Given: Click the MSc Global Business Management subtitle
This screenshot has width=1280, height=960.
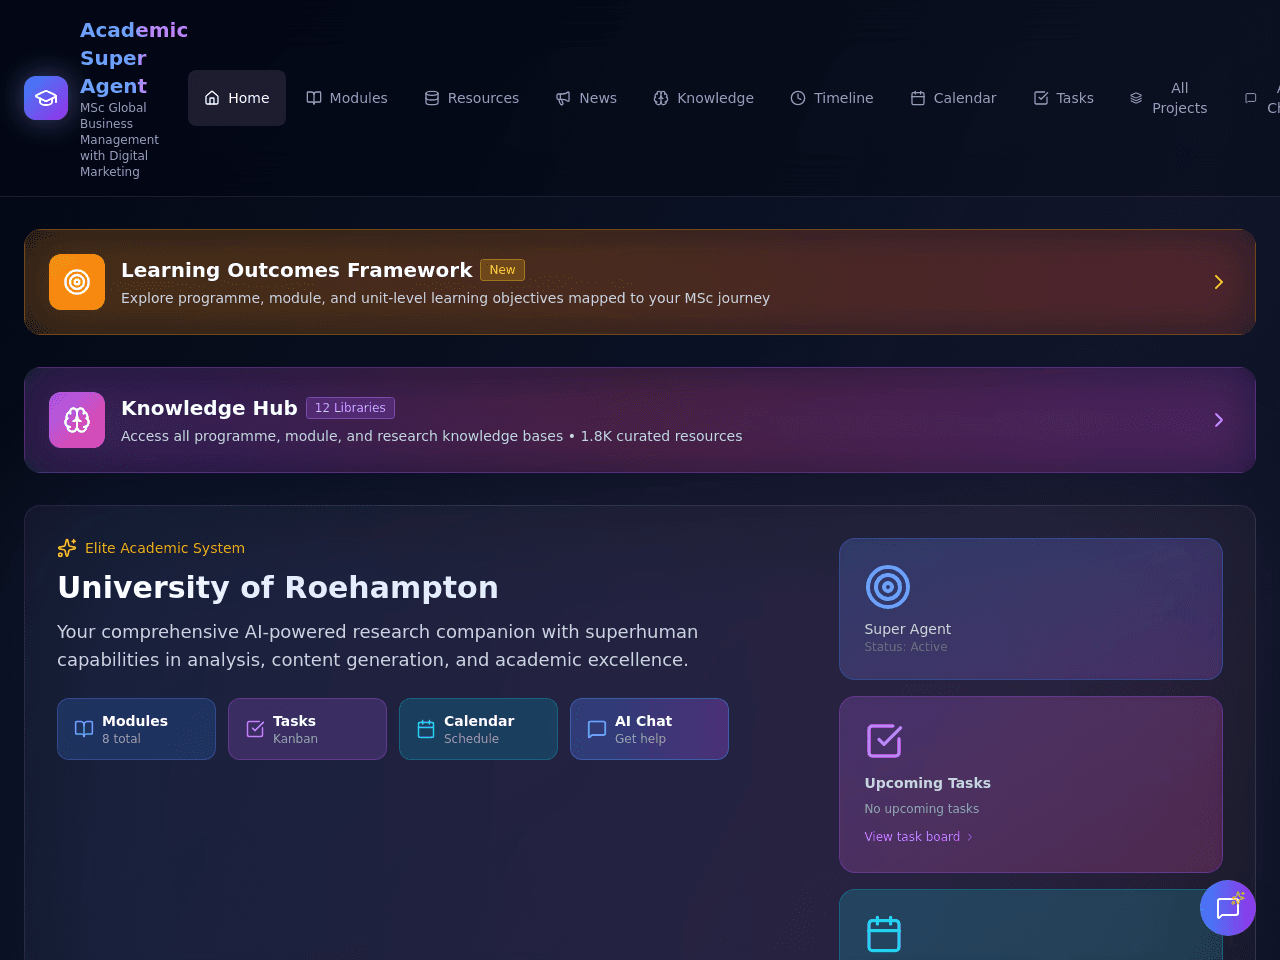Looking at the screenshot, I should coord(120,140).
